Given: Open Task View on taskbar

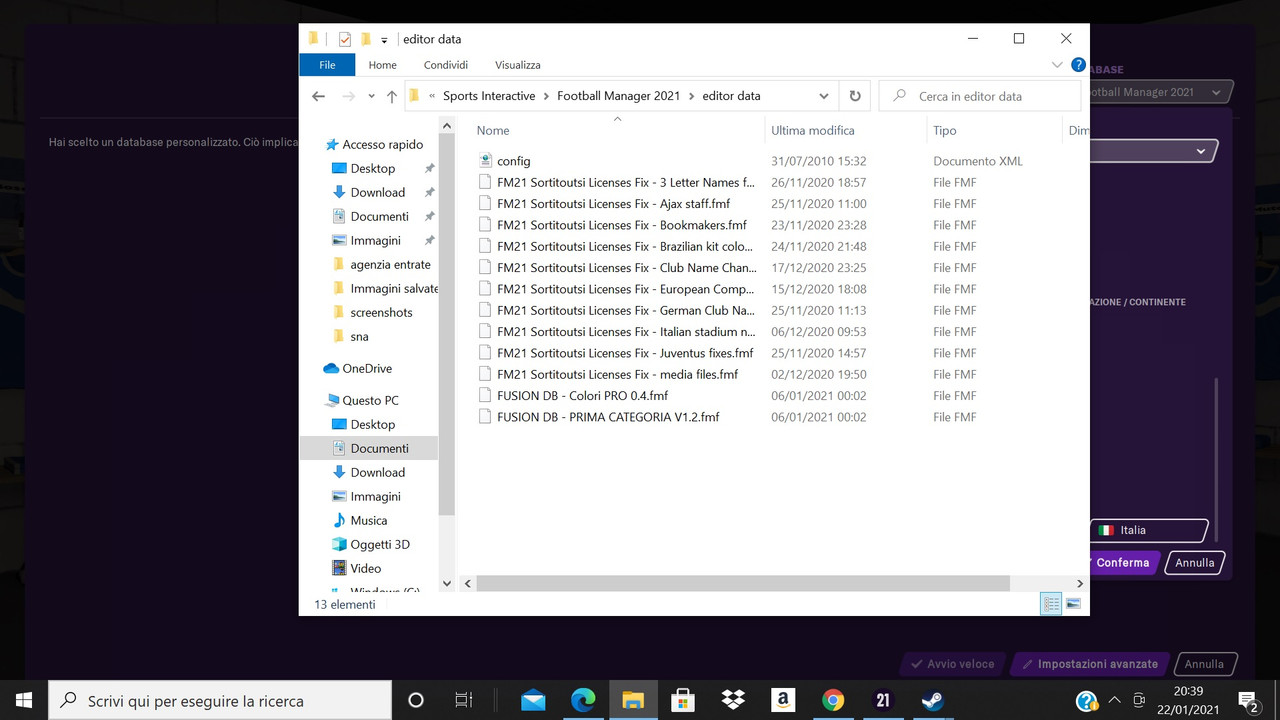Looking at the screenshot, I should pos(464,701).
